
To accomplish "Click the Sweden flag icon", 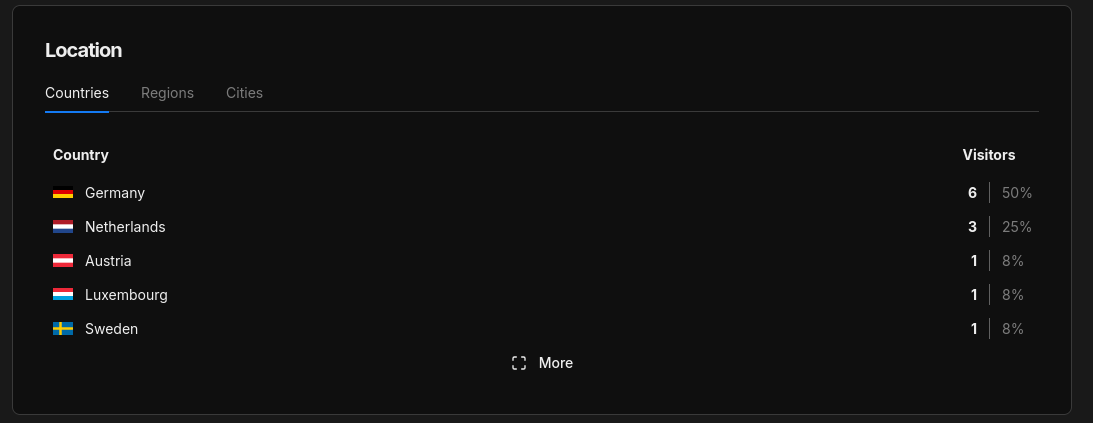I will click(63, 329).
